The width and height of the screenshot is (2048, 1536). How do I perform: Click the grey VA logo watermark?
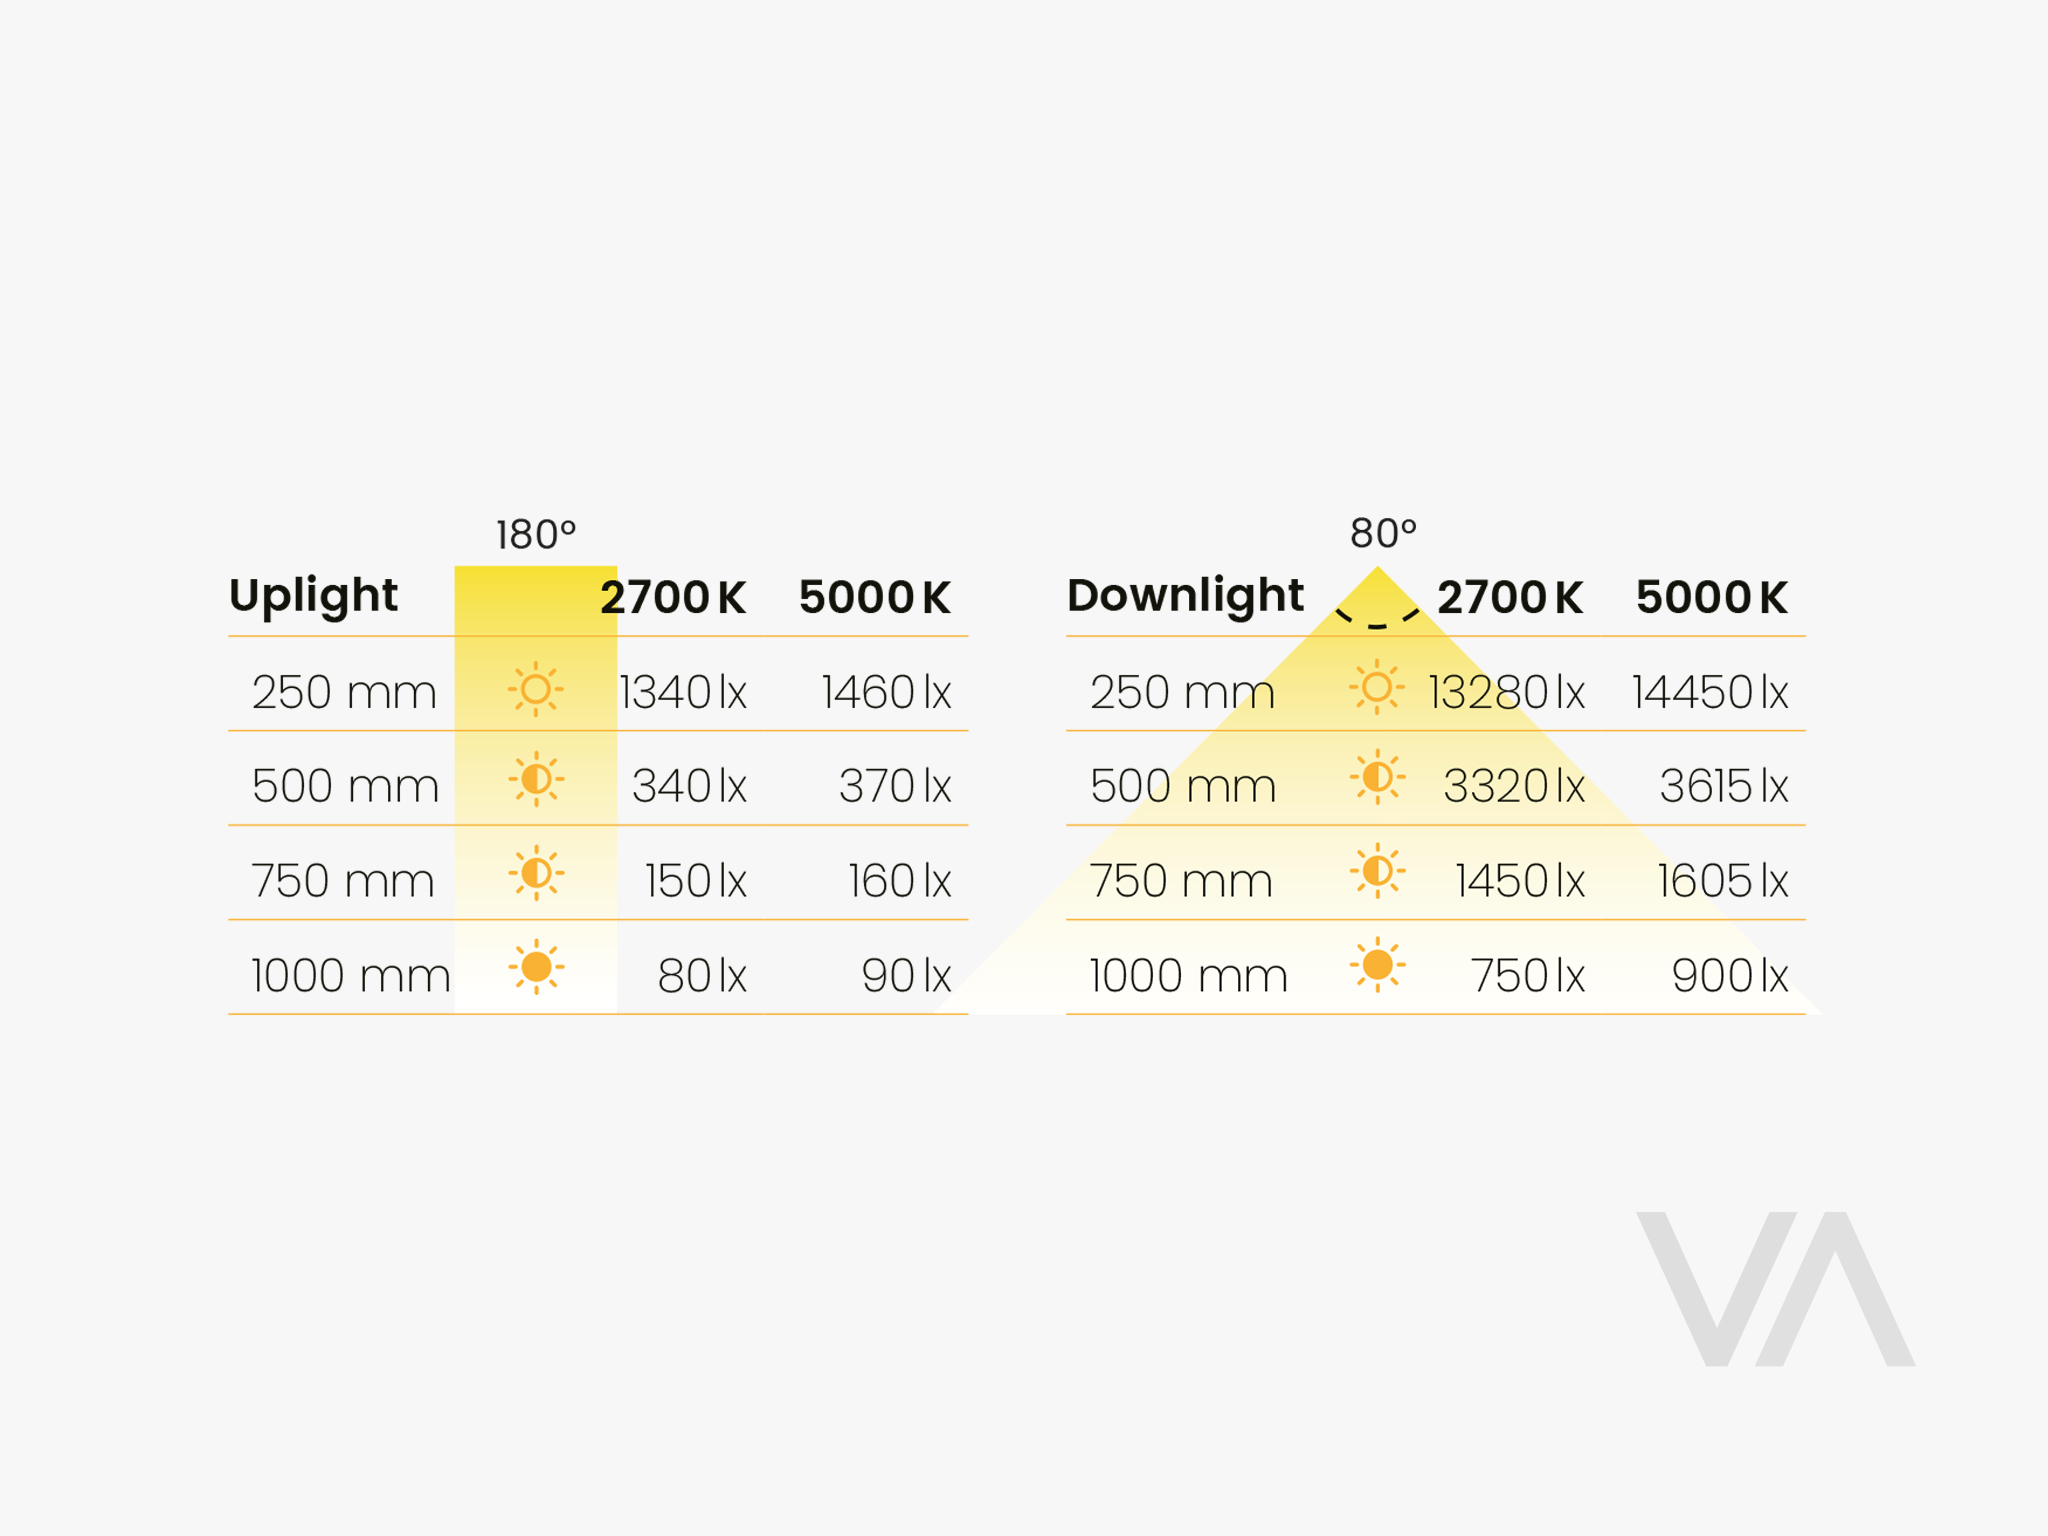[1775, 1288]
